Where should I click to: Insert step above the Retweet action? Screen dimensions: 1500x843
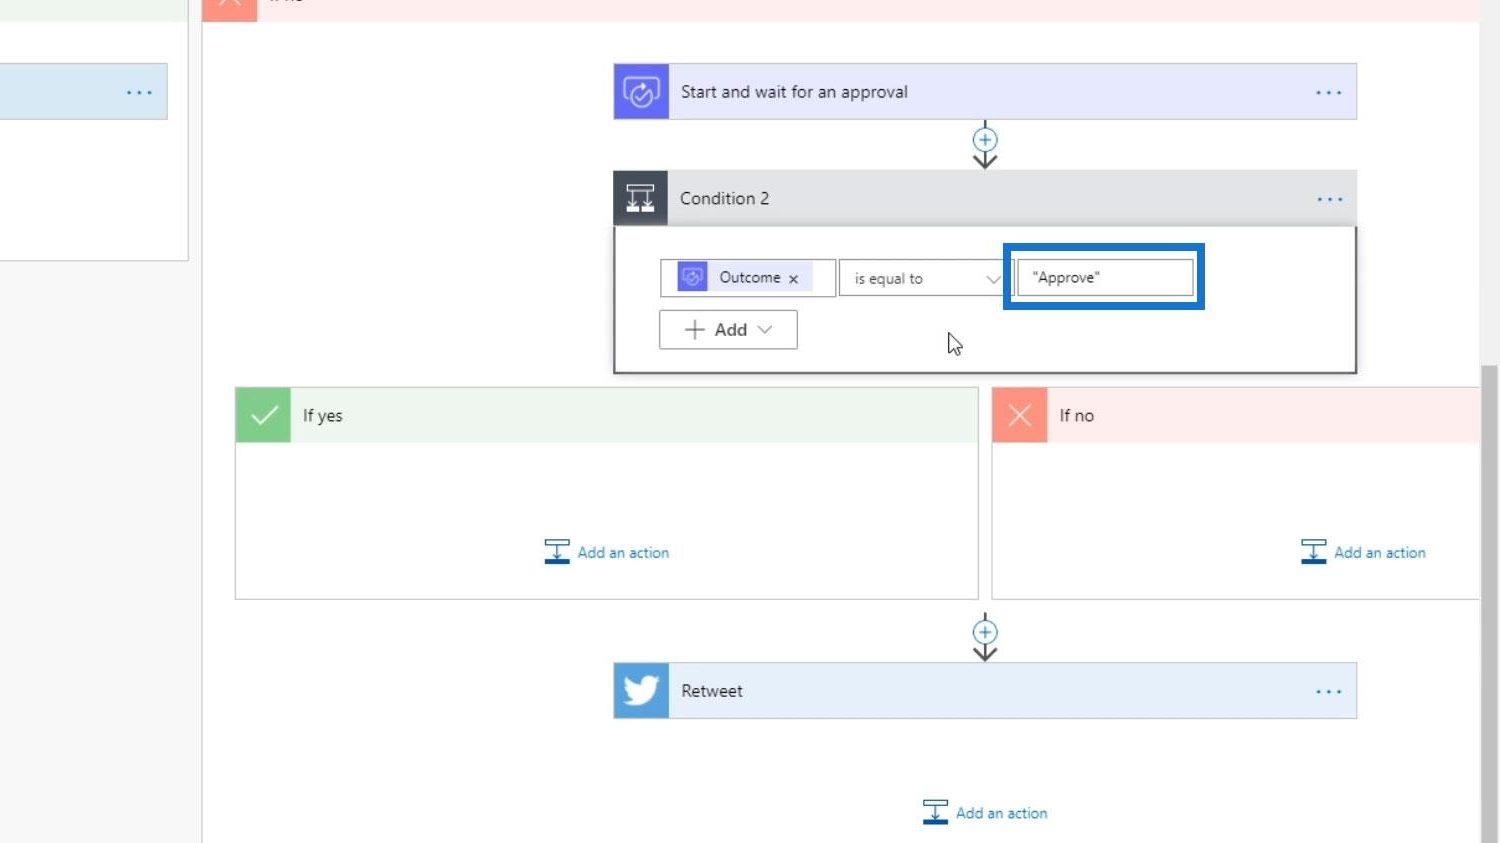(985, 632)
